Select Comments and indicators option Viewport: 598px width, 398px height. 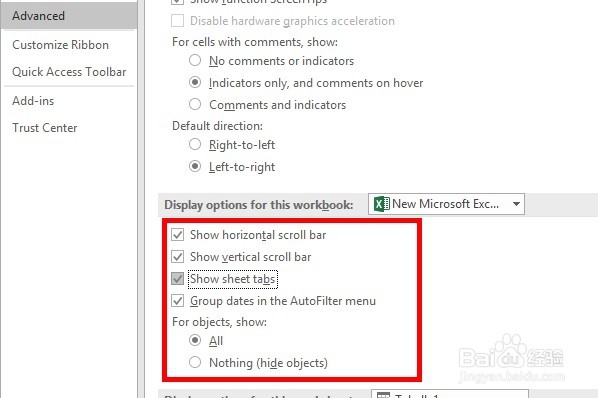point(195,104)
